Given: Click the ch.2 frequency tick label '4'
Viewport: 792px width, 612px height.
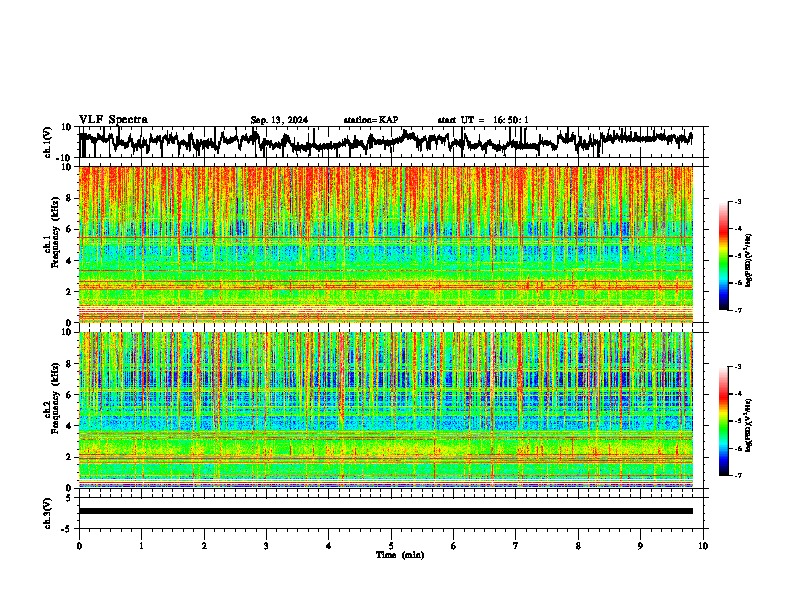Looking at the screenshot, I should pos(69,426).
